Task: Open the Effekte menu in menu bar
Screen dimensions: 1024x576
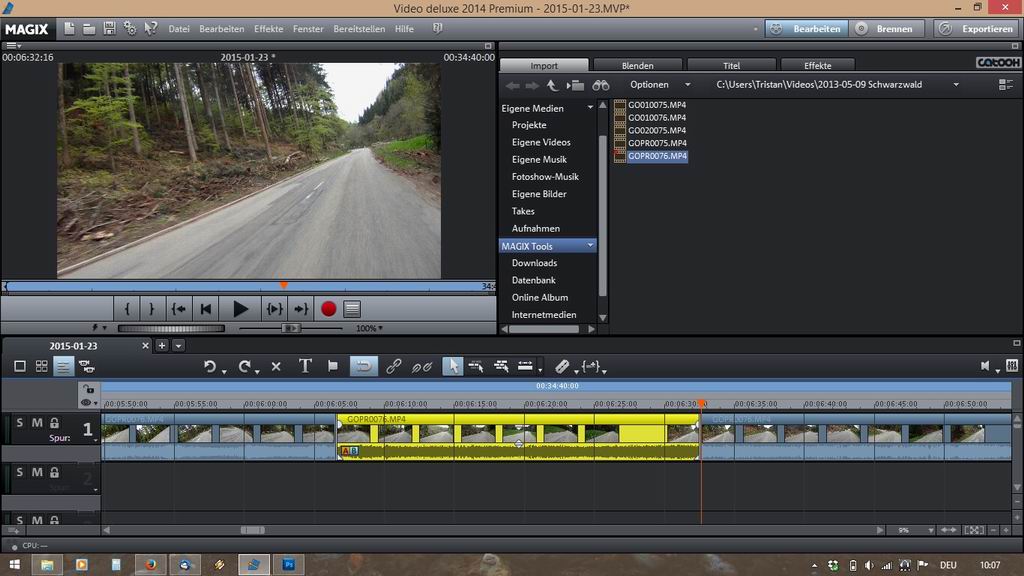Action: [x=268, y=29]
